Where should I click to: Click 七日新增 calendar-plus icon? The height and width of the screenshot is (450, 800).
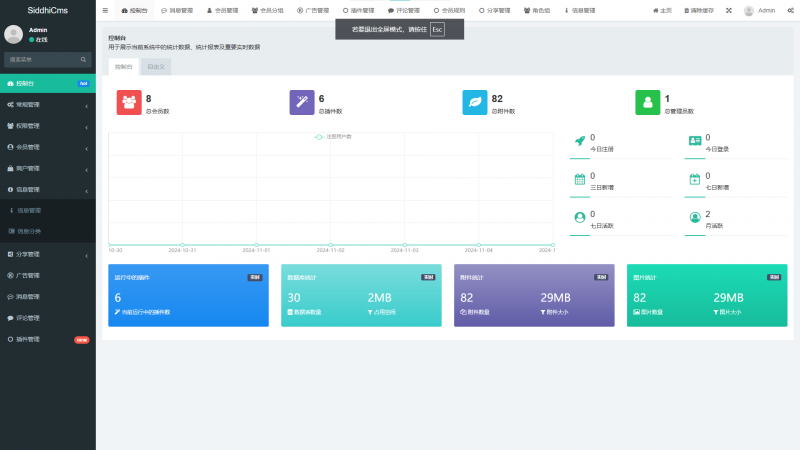point(695,179)
